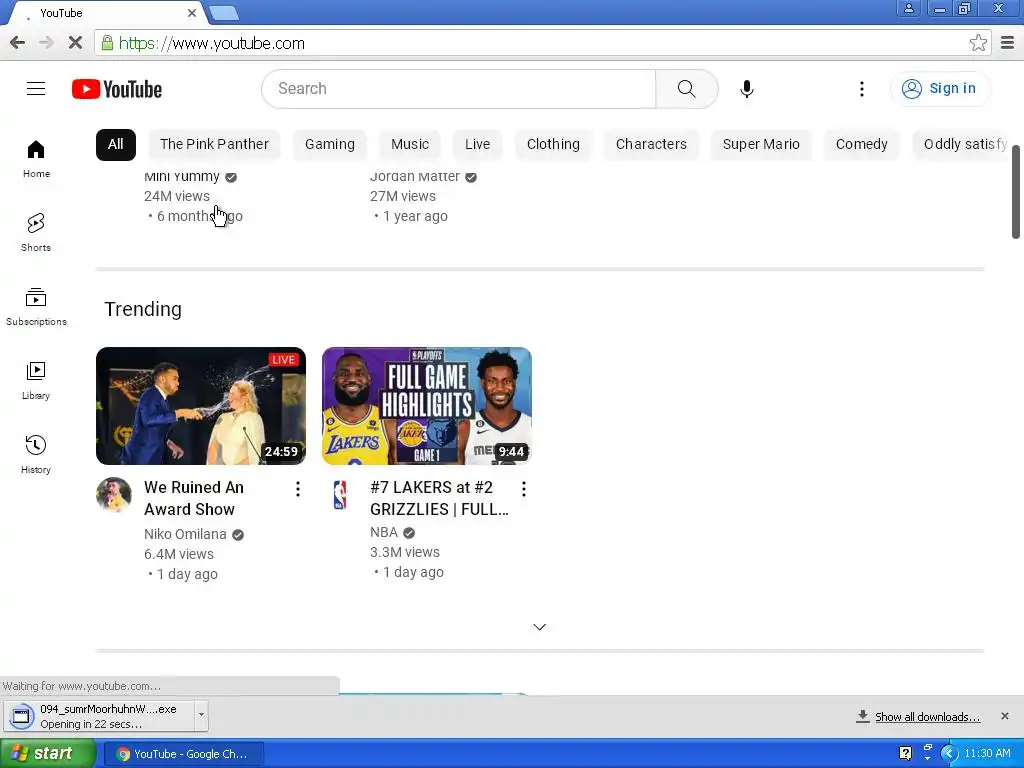This screenshot has width=1024, height=768.
Task: Click #7 LAKERS at #2 GRIZZLIES title
Action: pyautogui.click(x=439, y=498)
